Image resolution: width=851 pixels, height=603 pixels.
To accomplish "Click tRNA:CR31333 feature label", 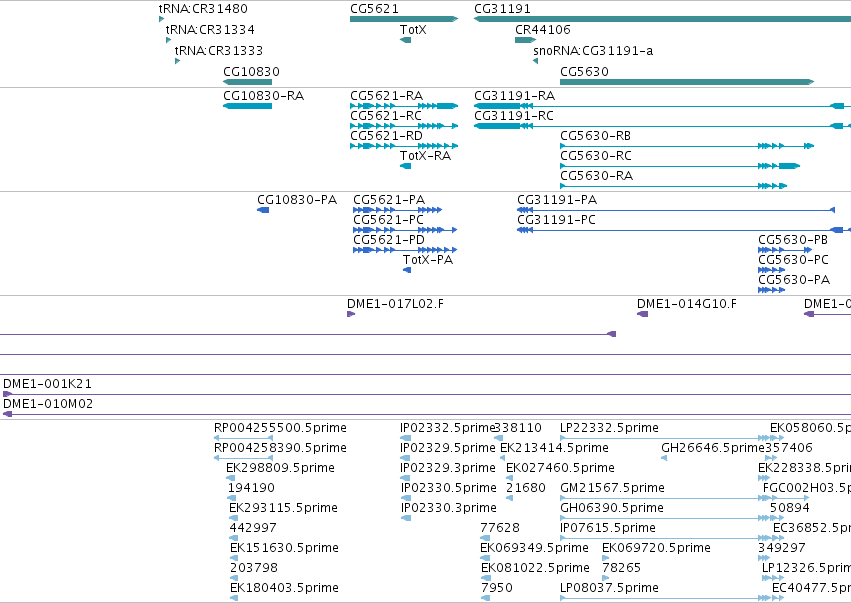I will 219,50.
